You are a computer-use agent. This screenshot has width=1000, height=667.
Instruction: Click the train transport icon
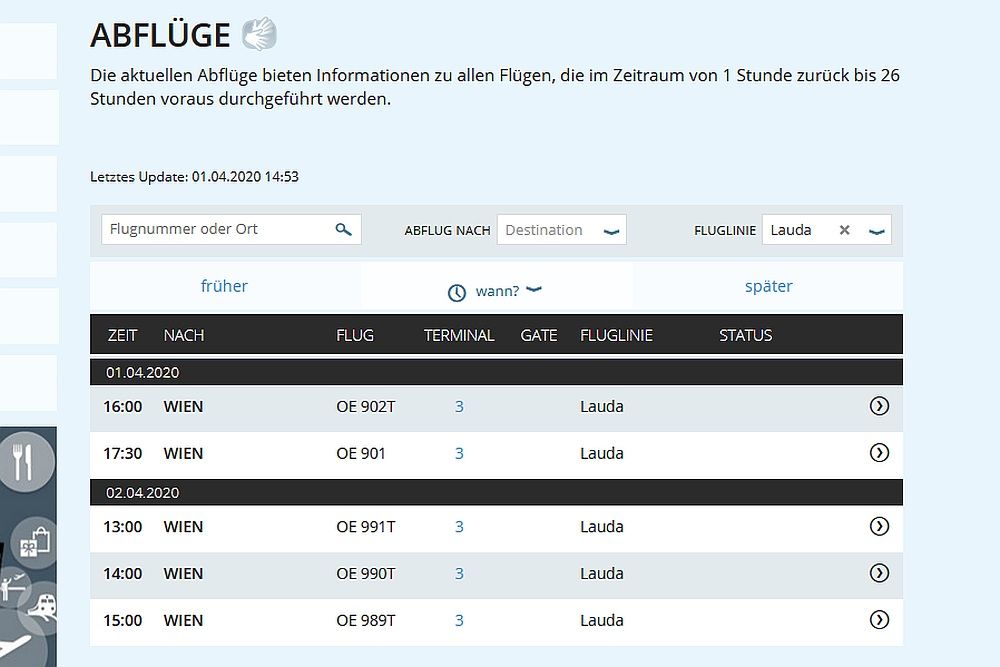tap(43, 606)
